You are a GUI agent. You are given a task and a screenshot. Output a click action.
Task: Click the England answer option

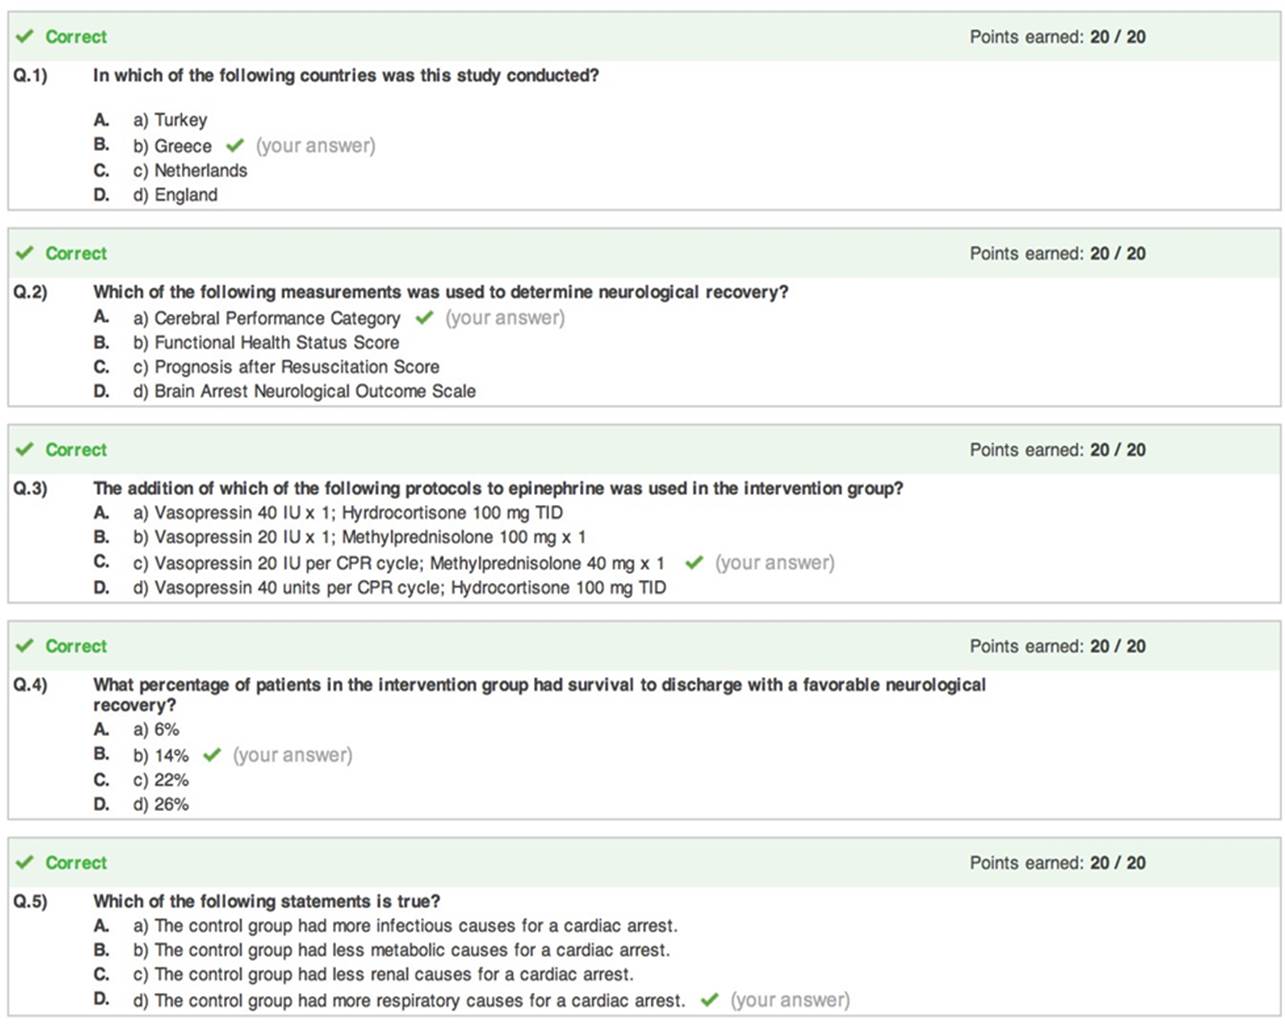(x=175, y=196)
